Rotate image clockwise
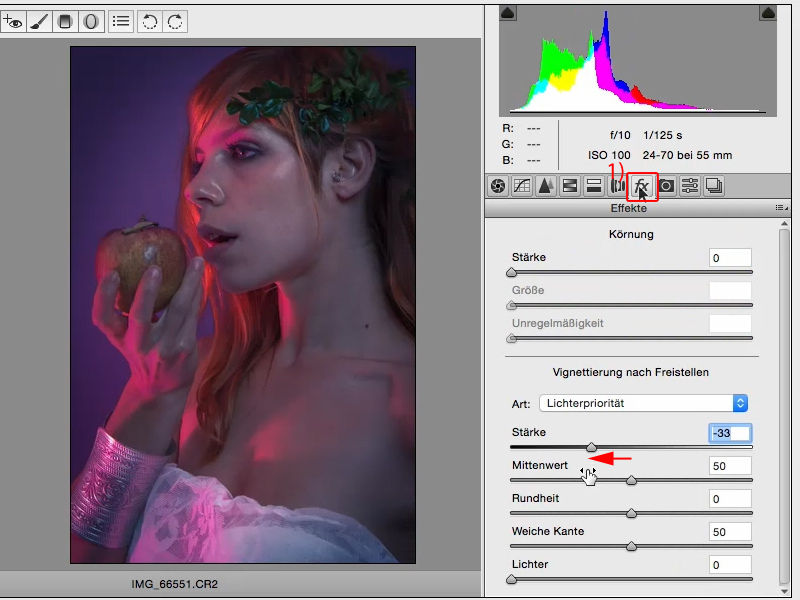The image size is (800, 600). [x=174, y=21]
